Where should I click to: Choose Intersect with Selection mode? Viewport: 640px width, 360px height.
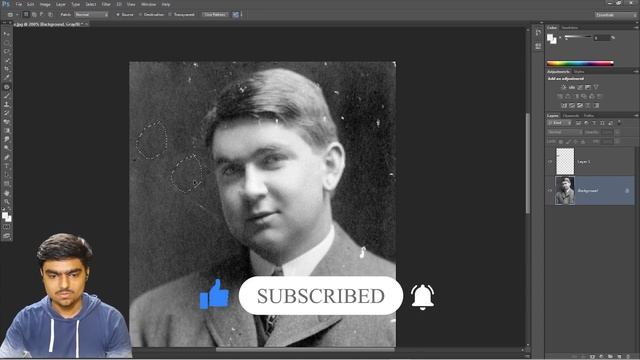[x=50, y=15]
